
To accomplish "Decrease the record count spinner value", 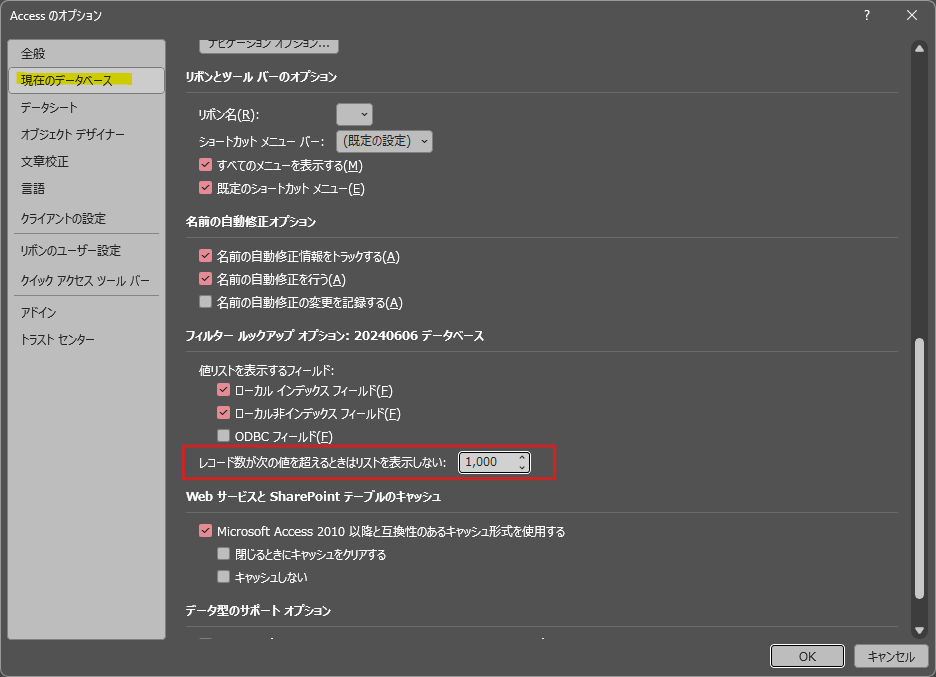I will click(x=521, y=467).
